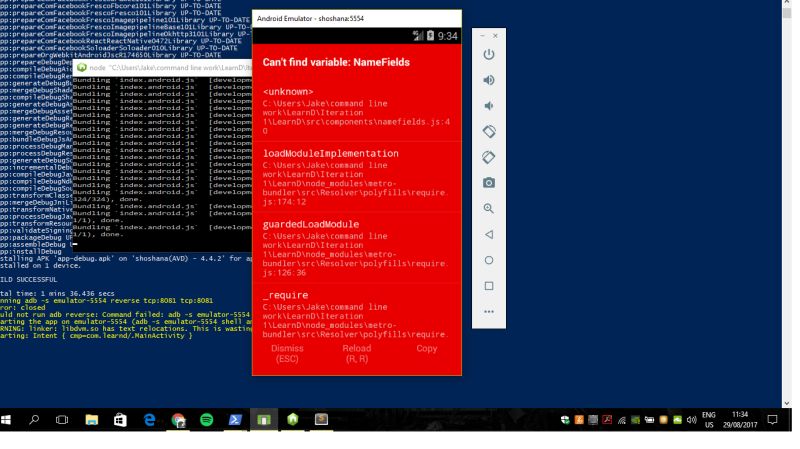Tap the guardedLoadModule stack frame
800x449 pixels.
[x=357, y=247]
